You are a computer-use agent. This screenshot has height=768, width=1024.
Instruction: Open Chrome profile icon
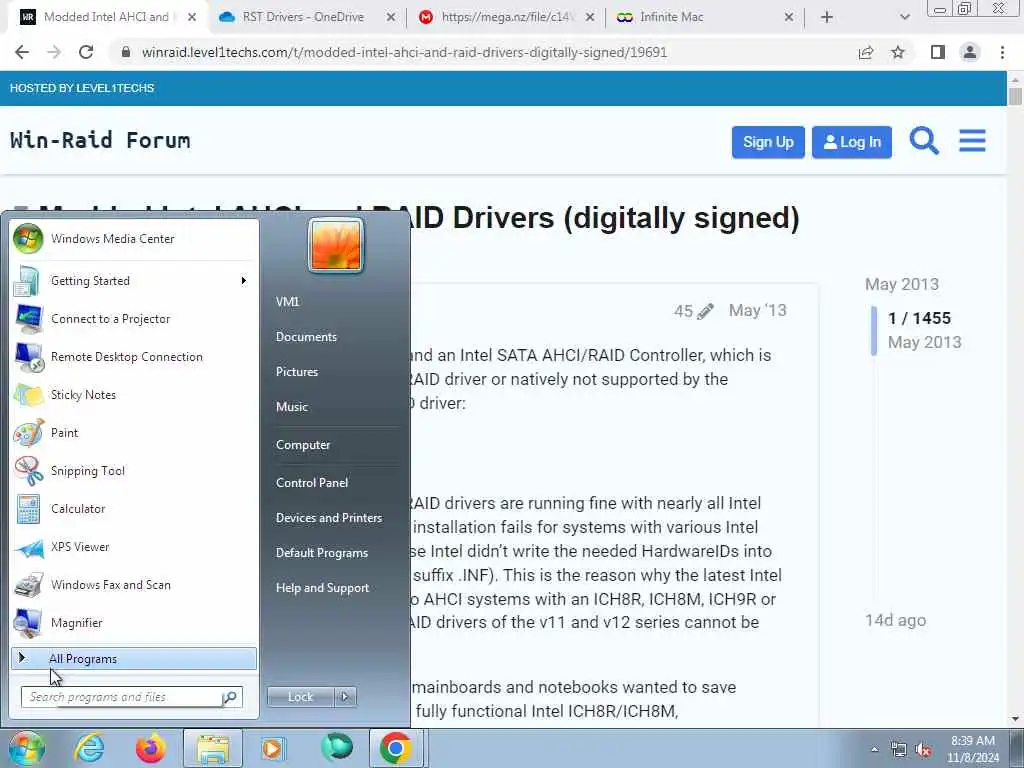(x=970, y=52)
